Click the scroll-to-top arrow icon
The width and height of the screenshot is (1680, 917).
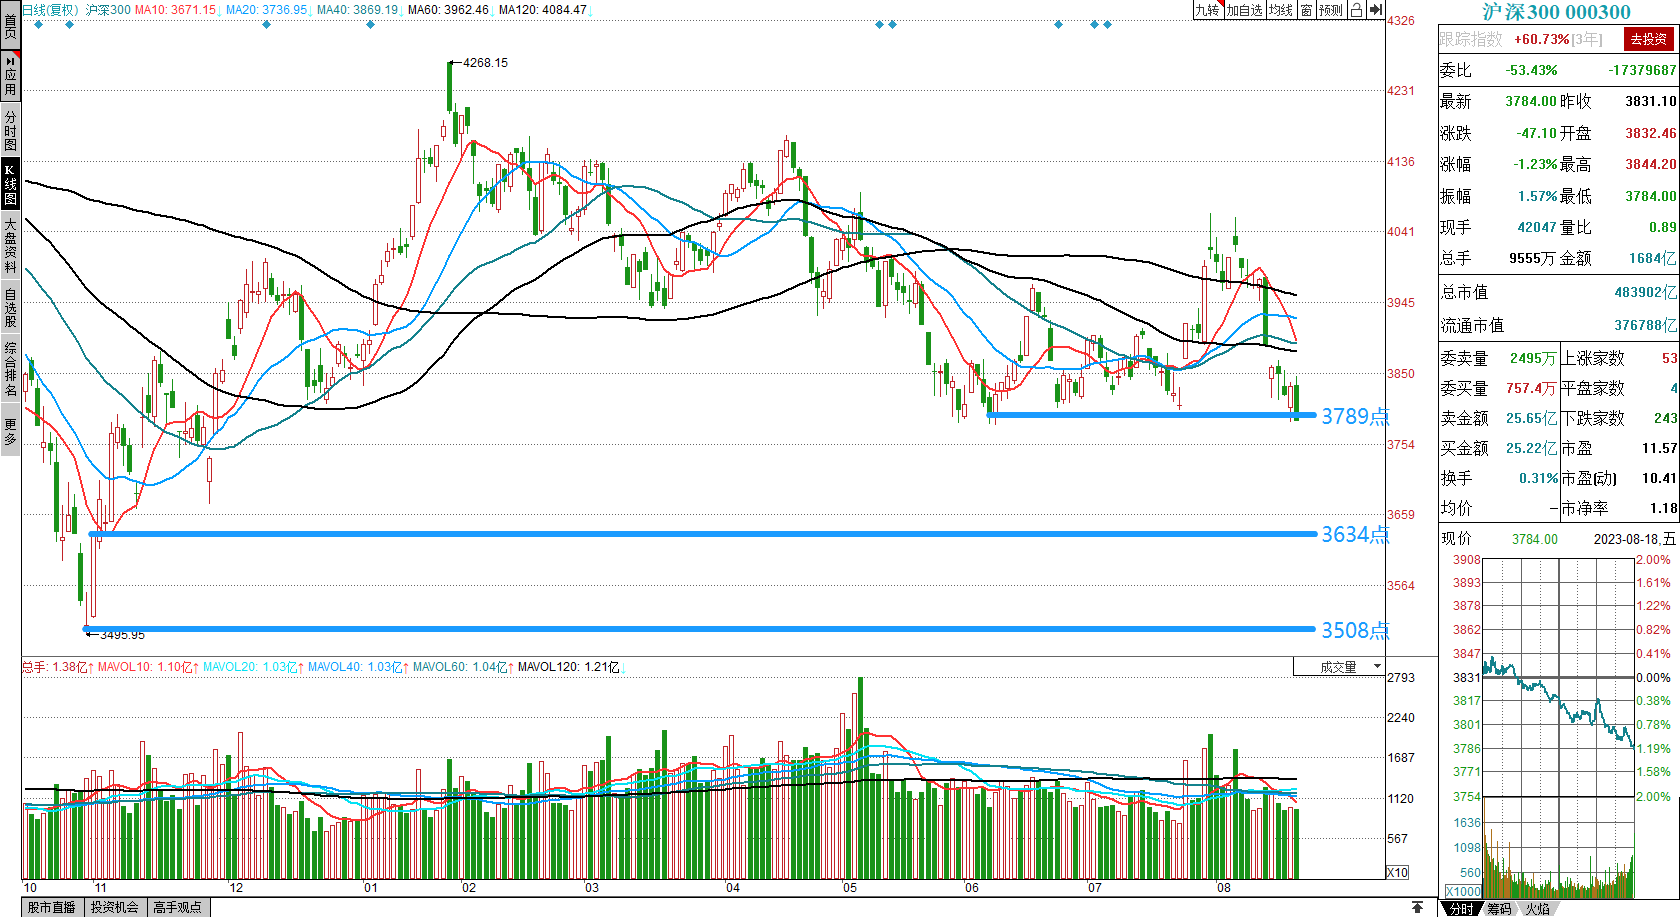click(1417, 907)
